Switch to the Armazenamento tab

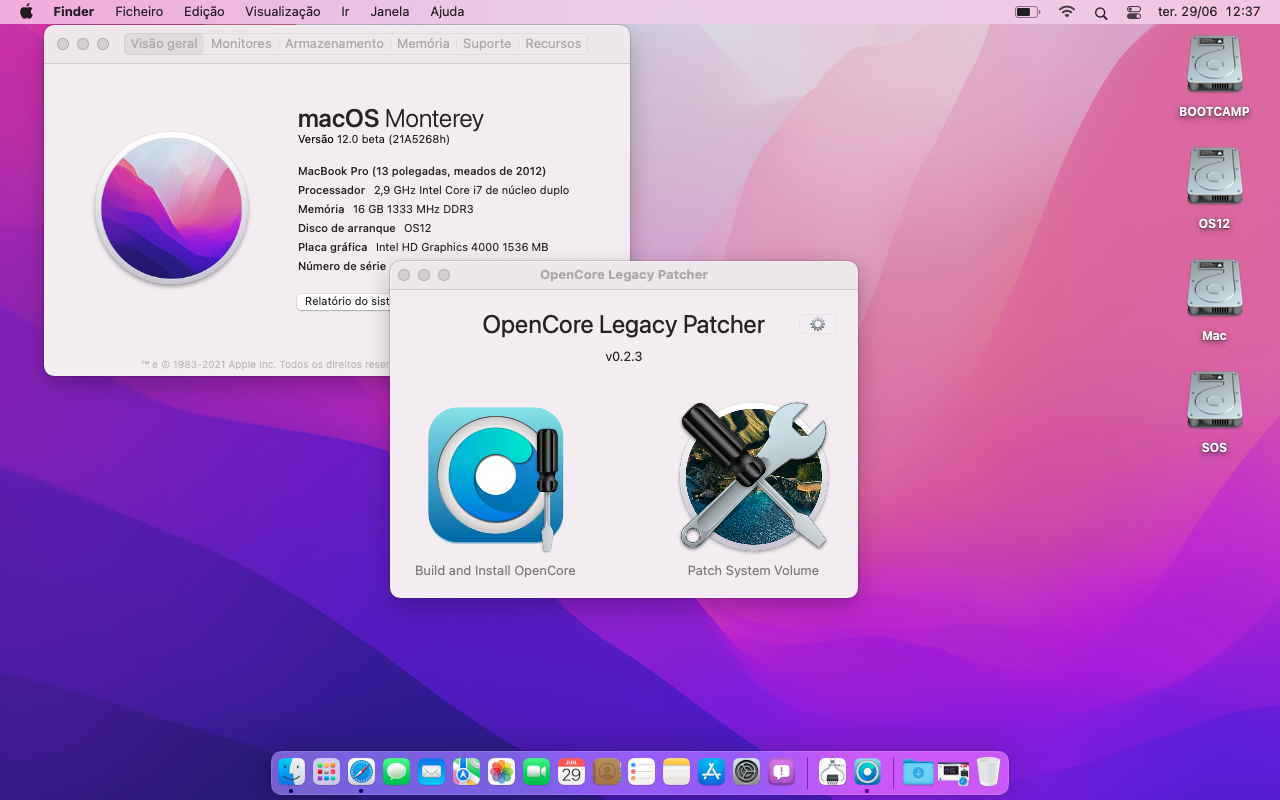(334, 44)
